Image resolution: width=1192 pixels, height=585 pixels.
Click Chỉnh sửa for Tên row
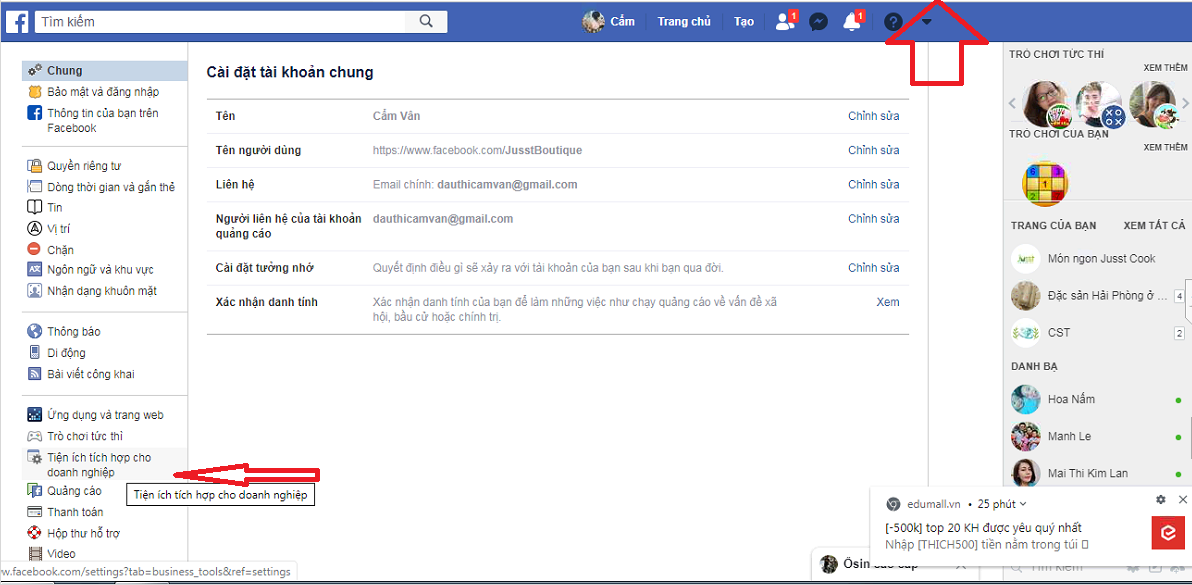pyautogui.click(x=873, y=116)
